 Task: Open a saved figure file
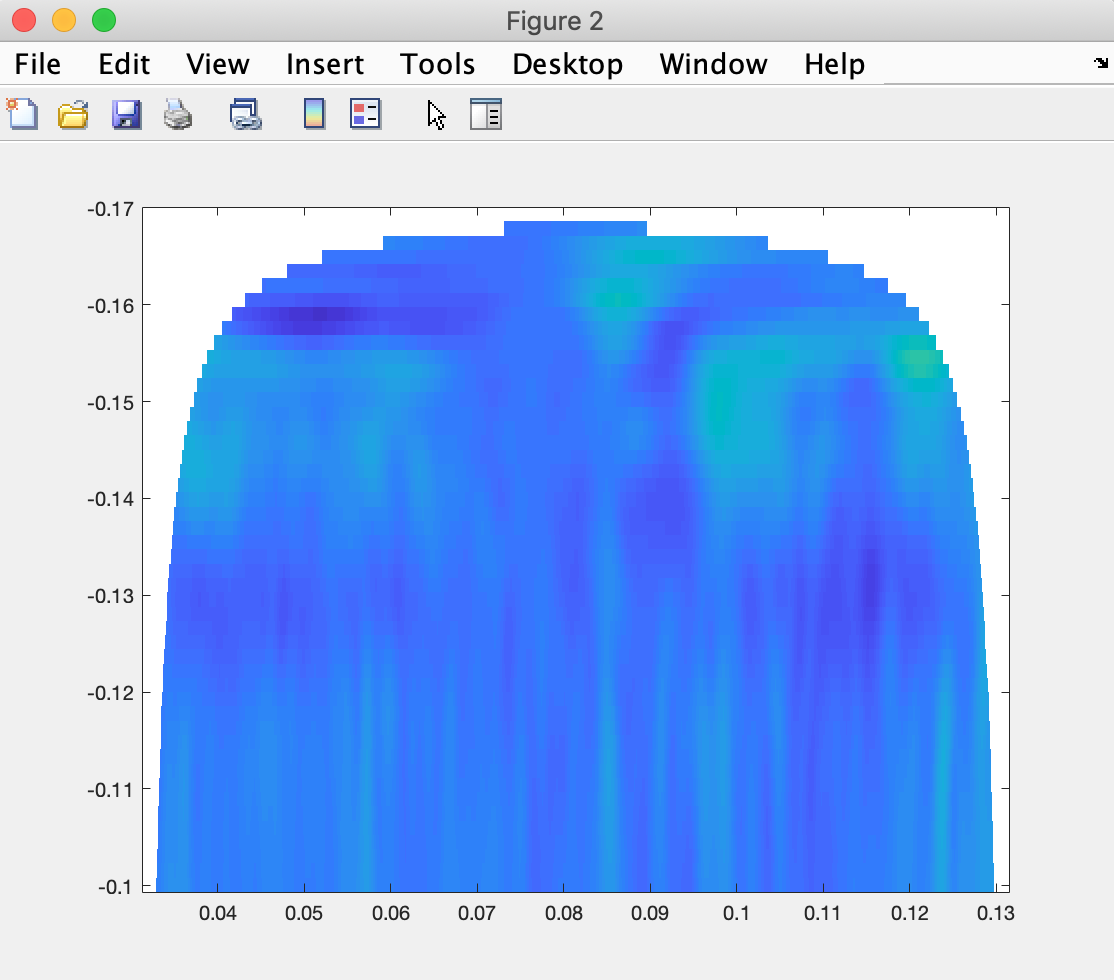click(x=72, y=115)
